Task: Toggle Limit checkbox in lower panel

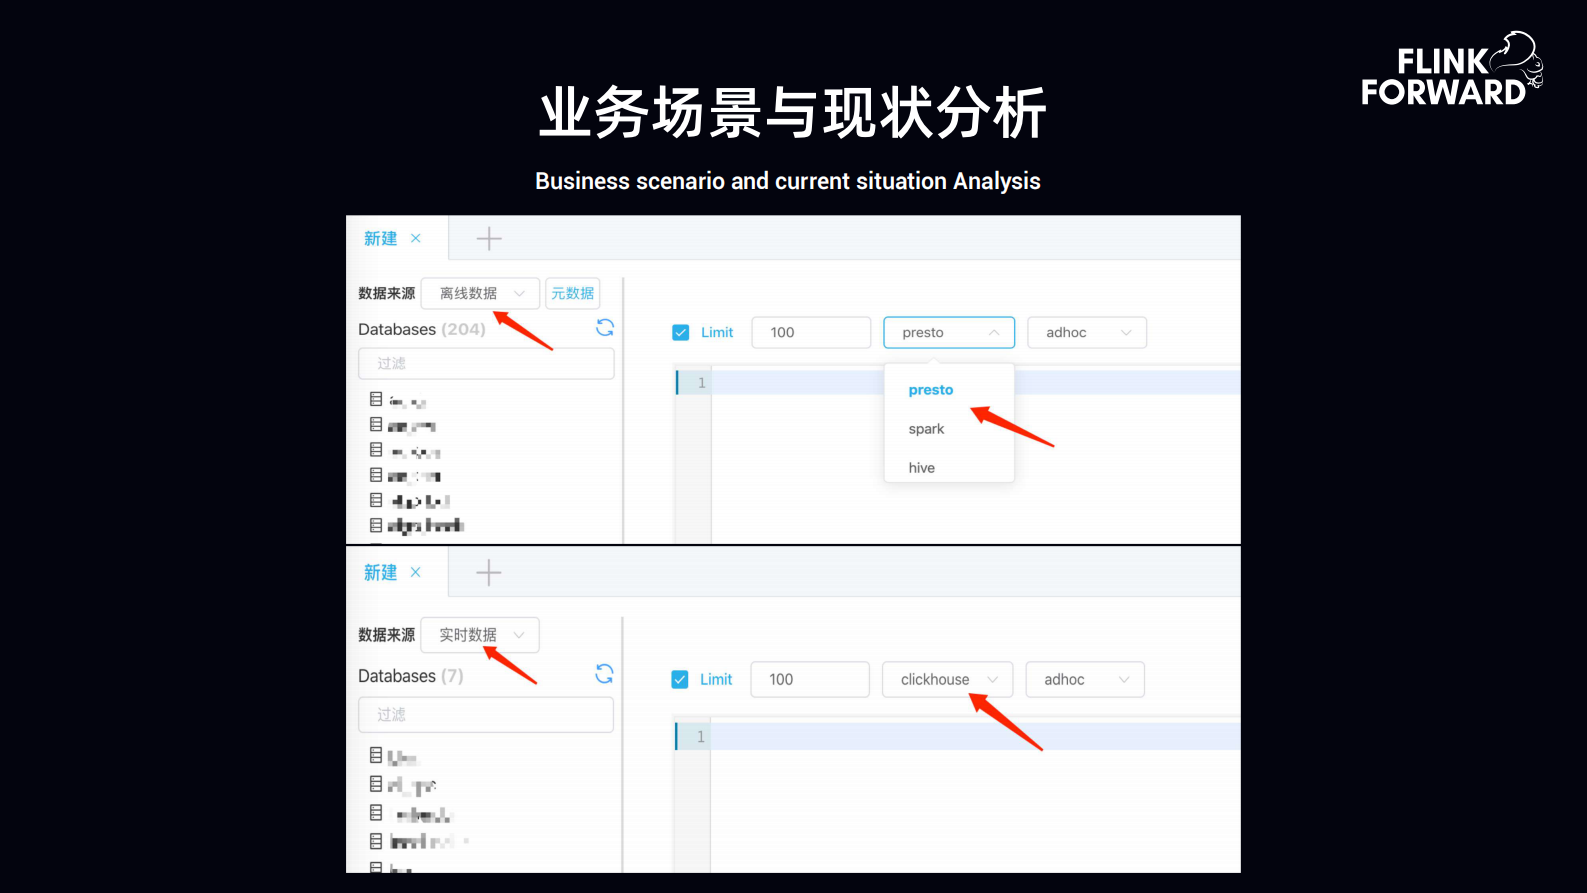Action: point(680,680)
